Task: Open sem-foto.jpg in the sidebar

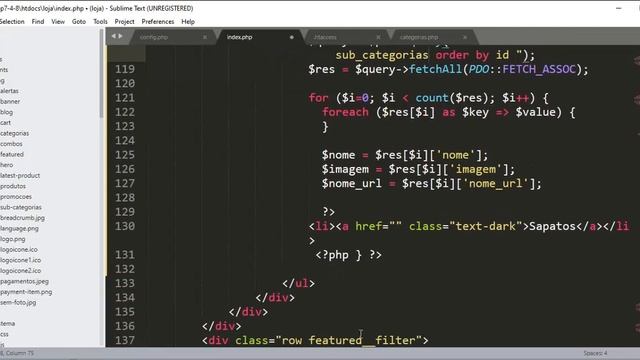Action: click(18, 302)
